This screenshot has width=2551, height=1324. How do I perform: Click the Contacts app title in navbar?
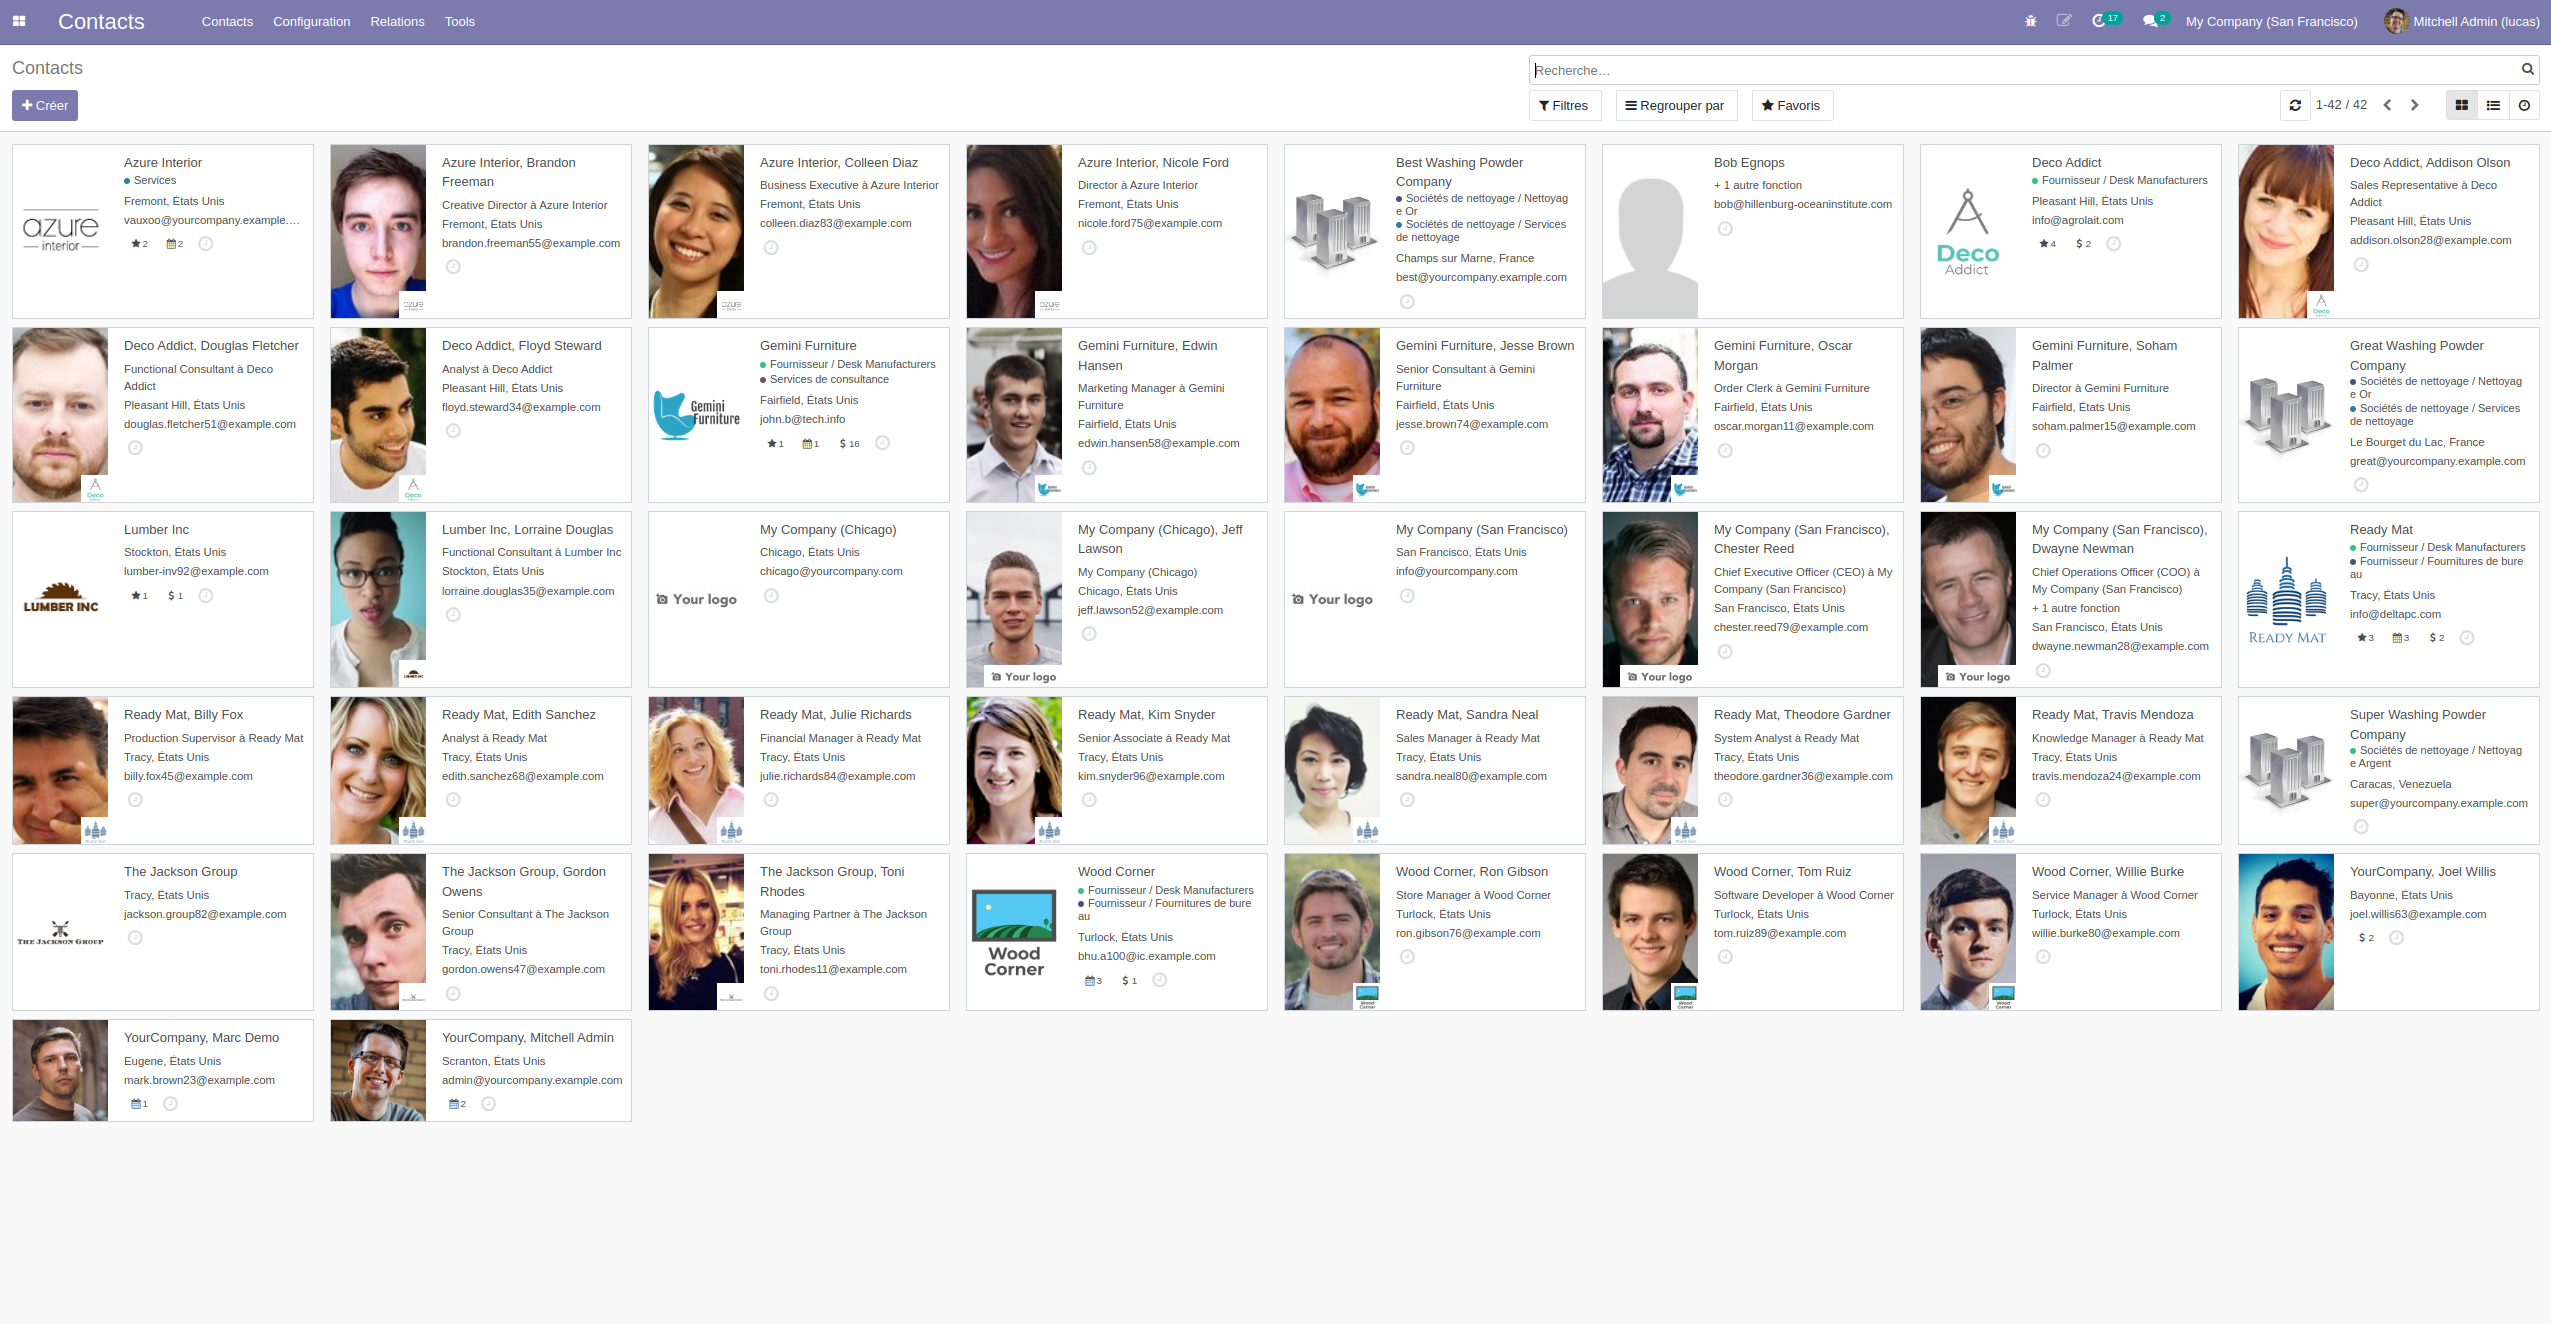pyautogui.click(x=101, y=21)
